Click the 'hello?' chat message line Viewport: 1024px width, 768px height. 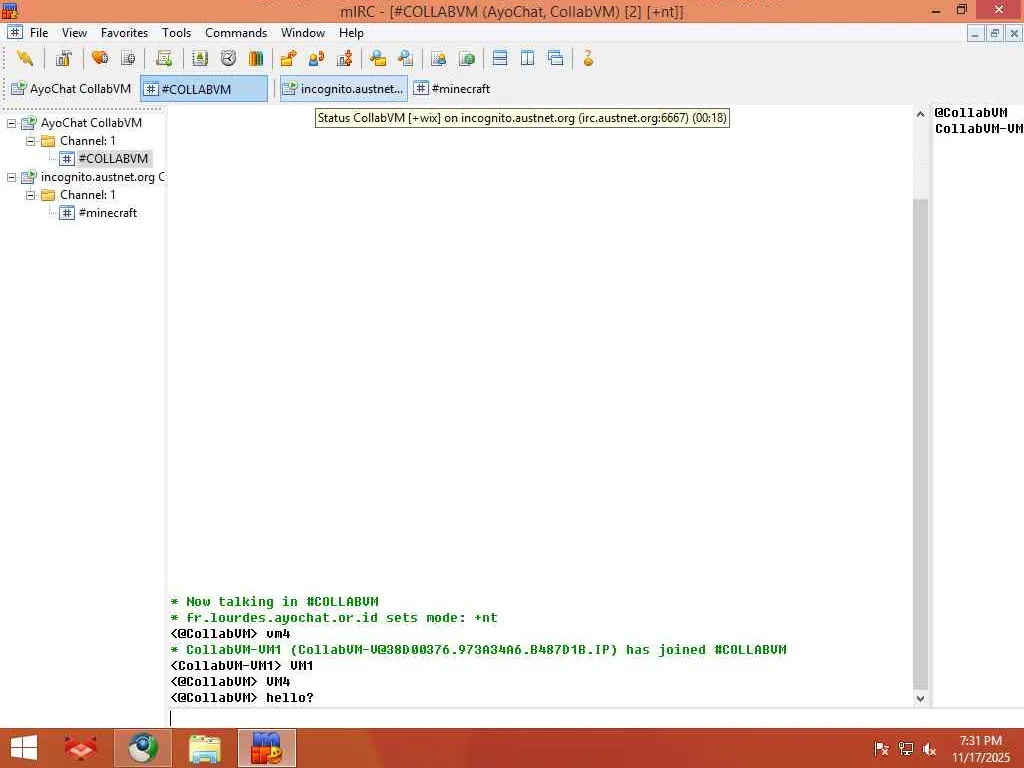(x=242, y=697)
